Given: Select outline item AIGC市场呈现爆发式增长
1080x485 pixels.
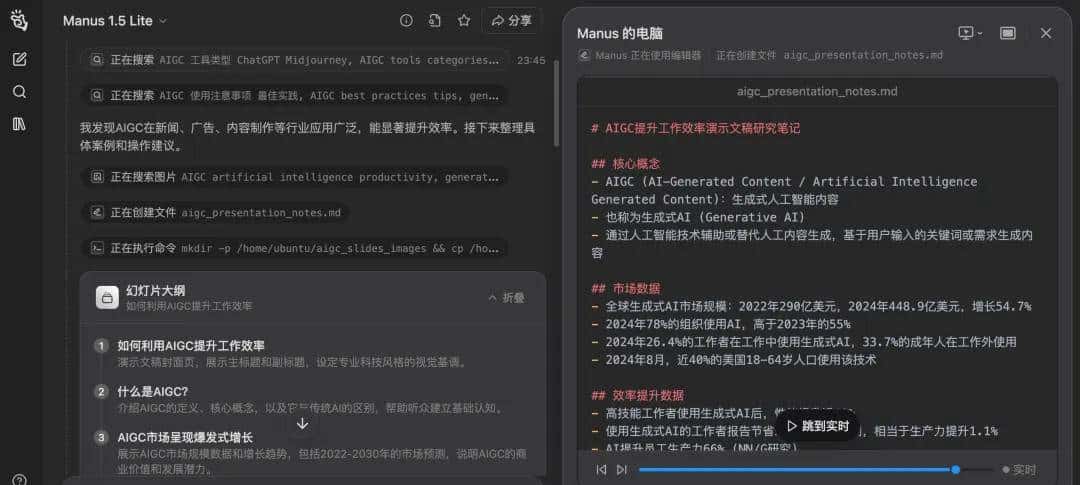Looking at the screenshot, I should click(185, 437).
